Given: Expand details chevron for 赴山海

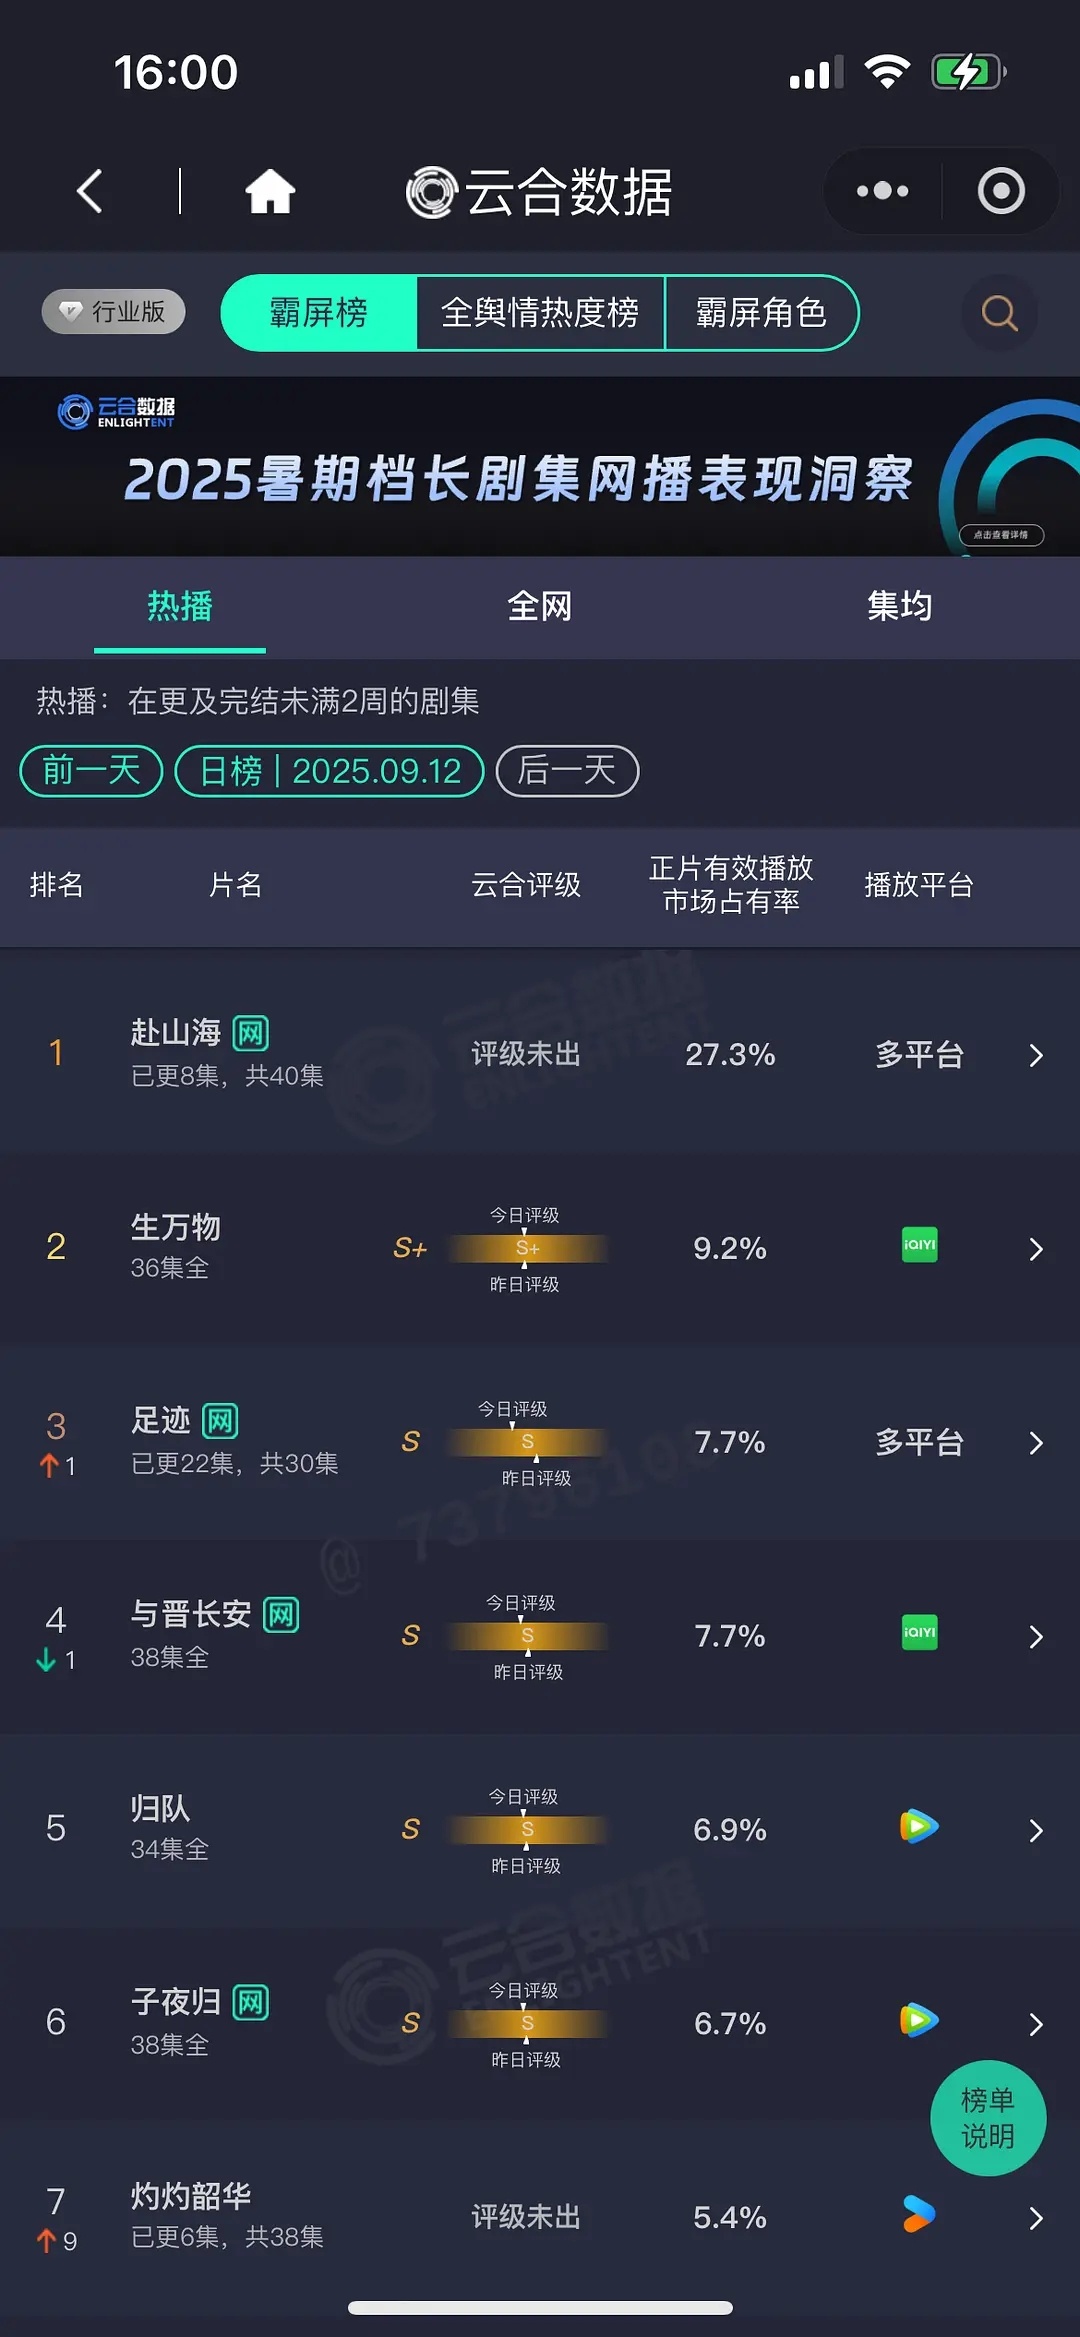Looking at the screenshot, I should (x=1036, y=1056).
